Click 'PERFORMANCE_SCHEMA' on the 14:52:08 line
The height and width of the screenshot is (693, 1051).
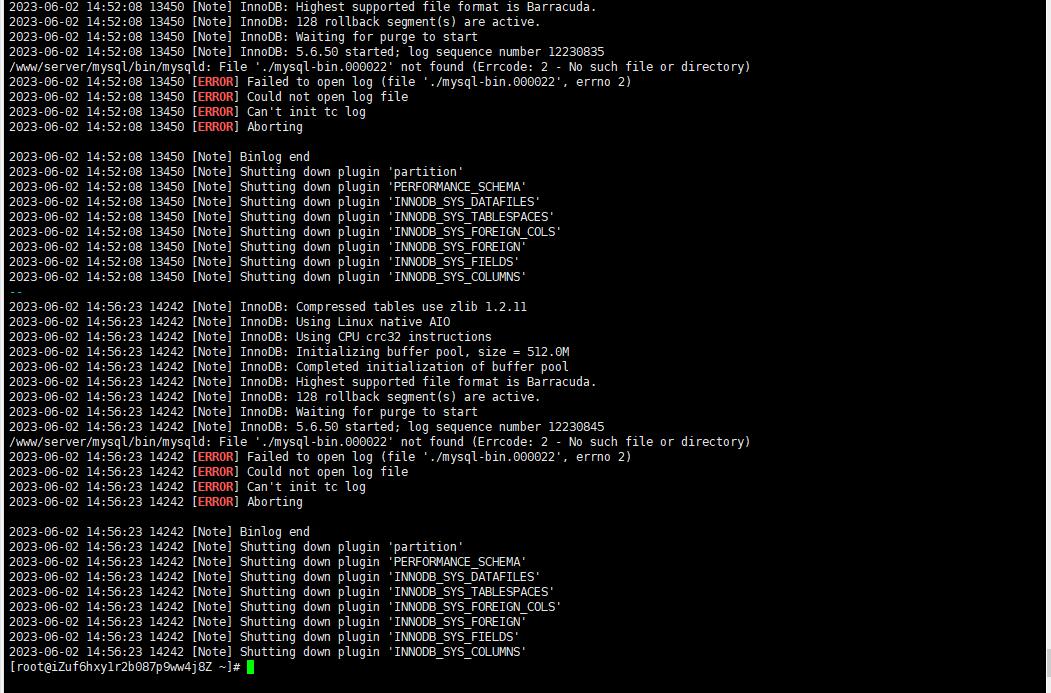(x=457, y=187)
